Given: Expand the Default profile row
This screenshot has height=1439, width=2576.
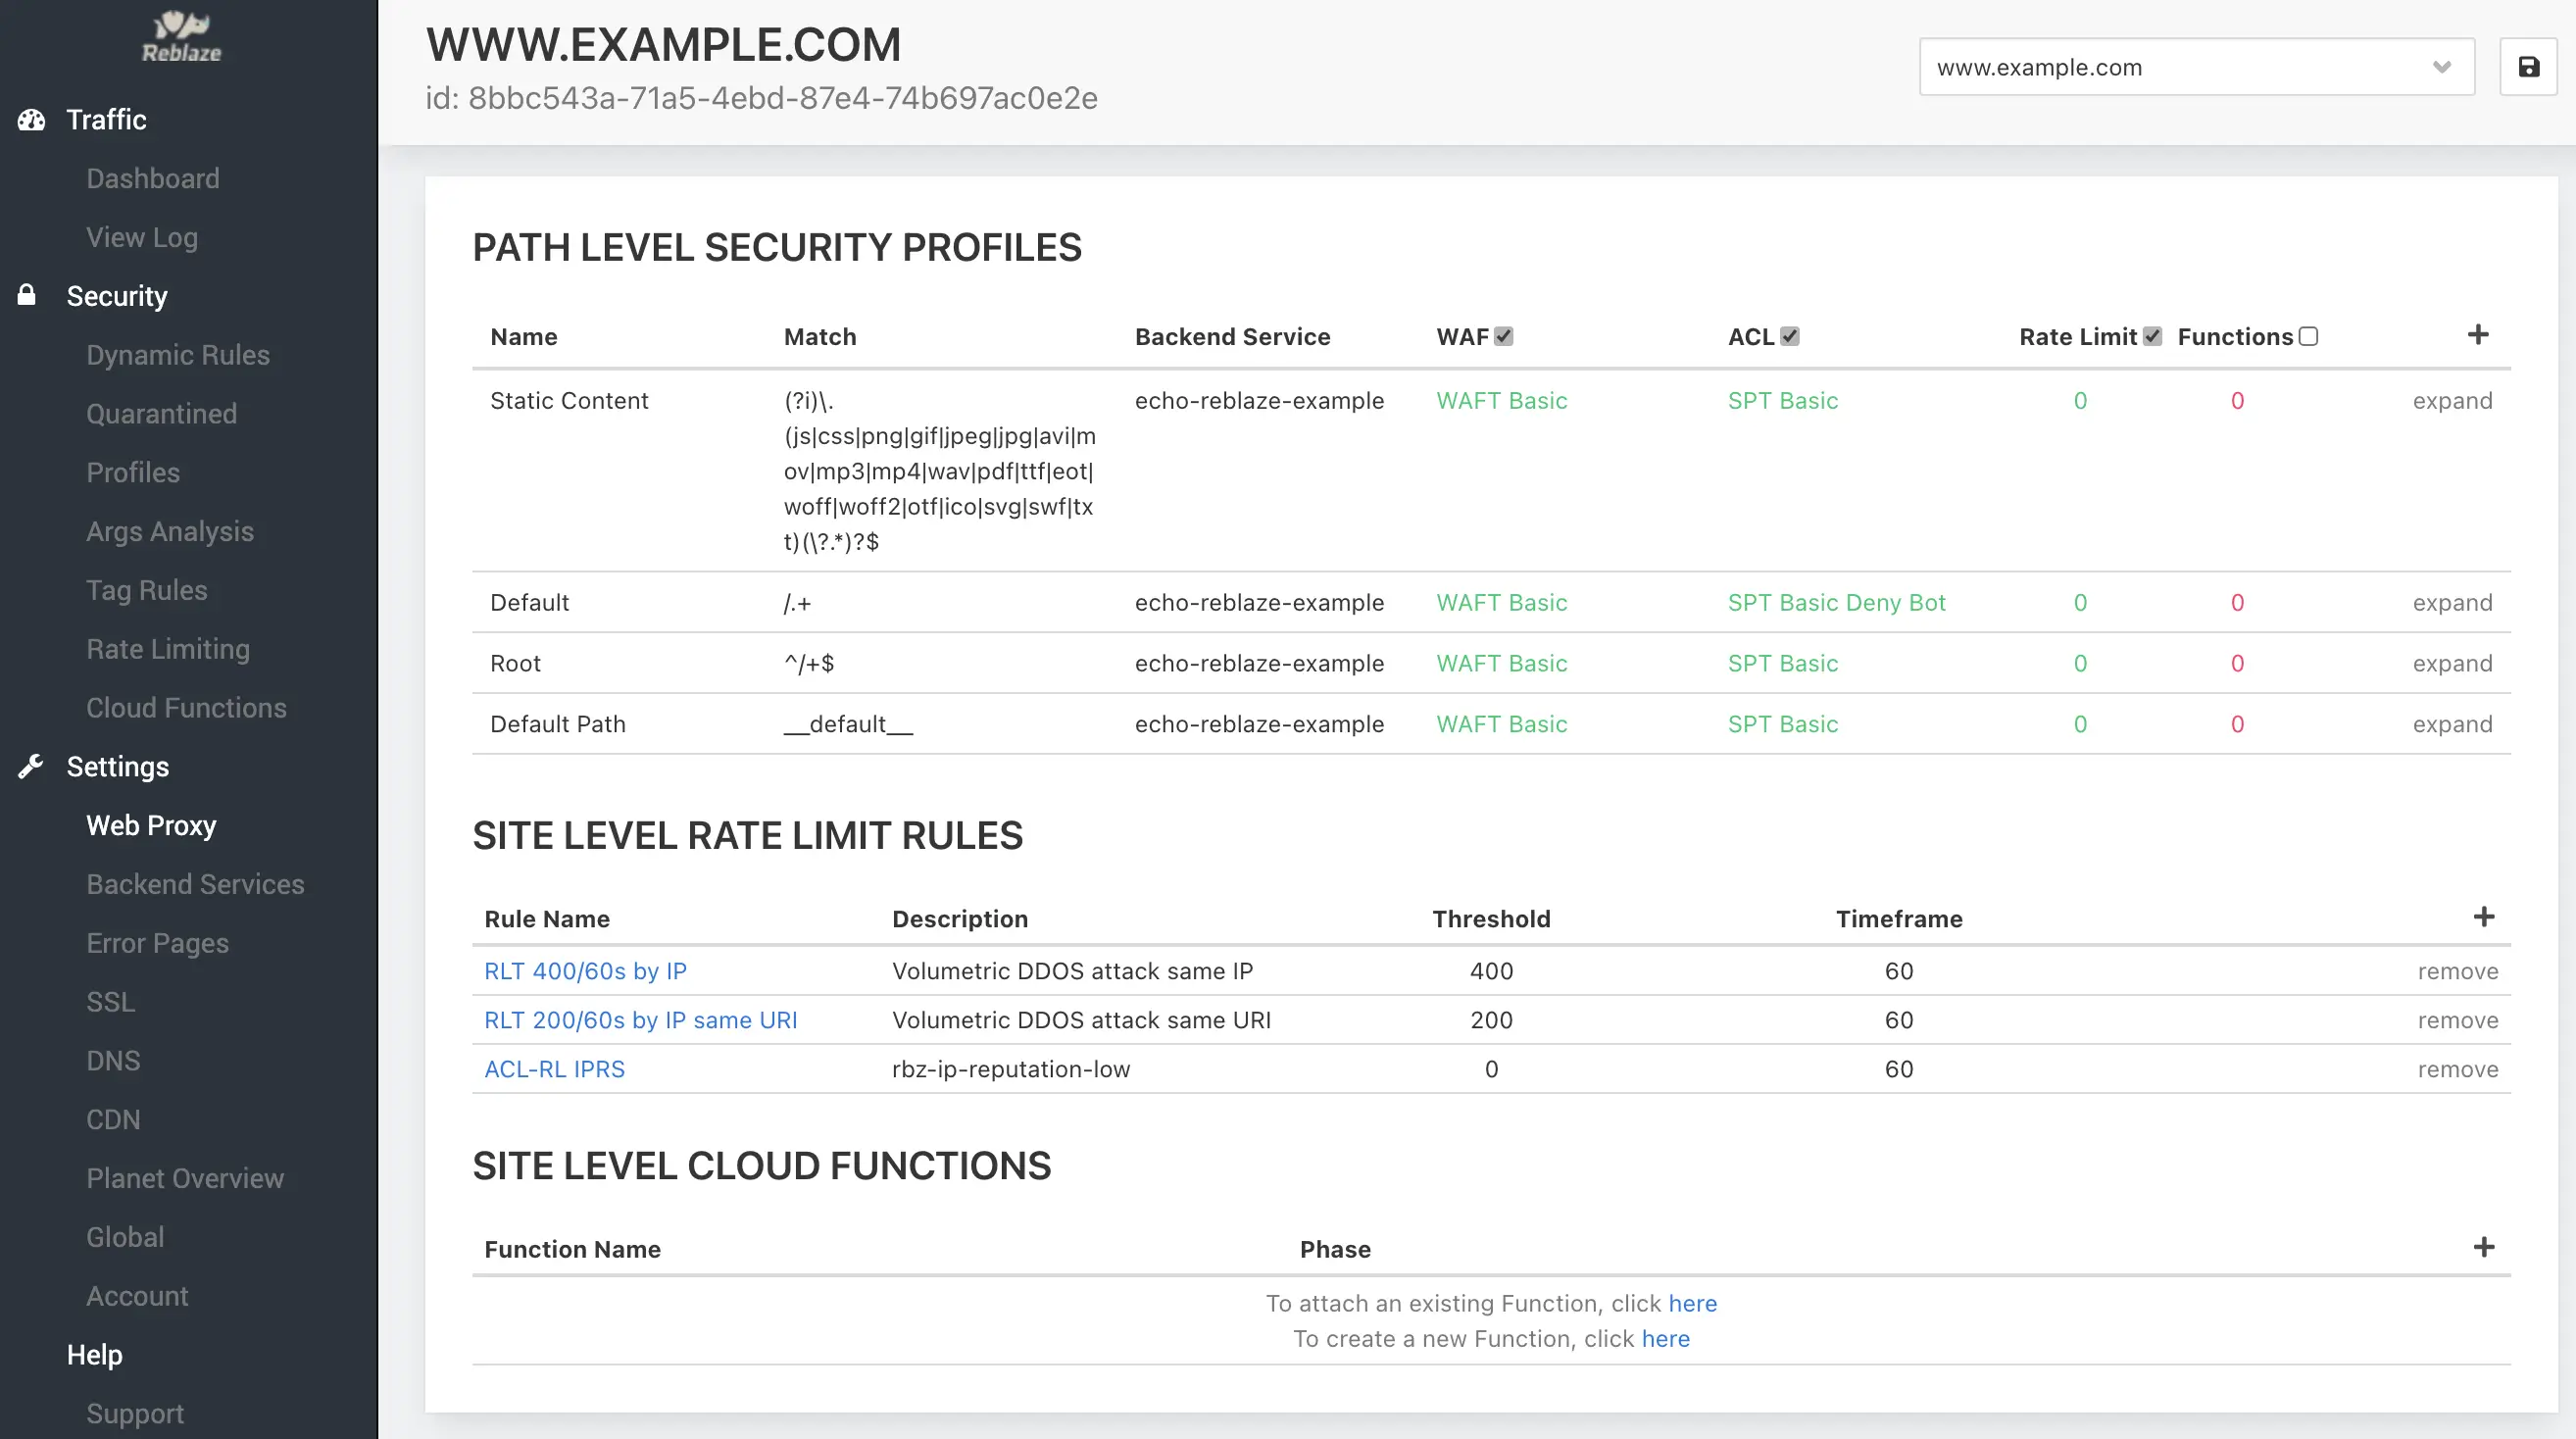Looking at the screenshot, I should 2452,603.
